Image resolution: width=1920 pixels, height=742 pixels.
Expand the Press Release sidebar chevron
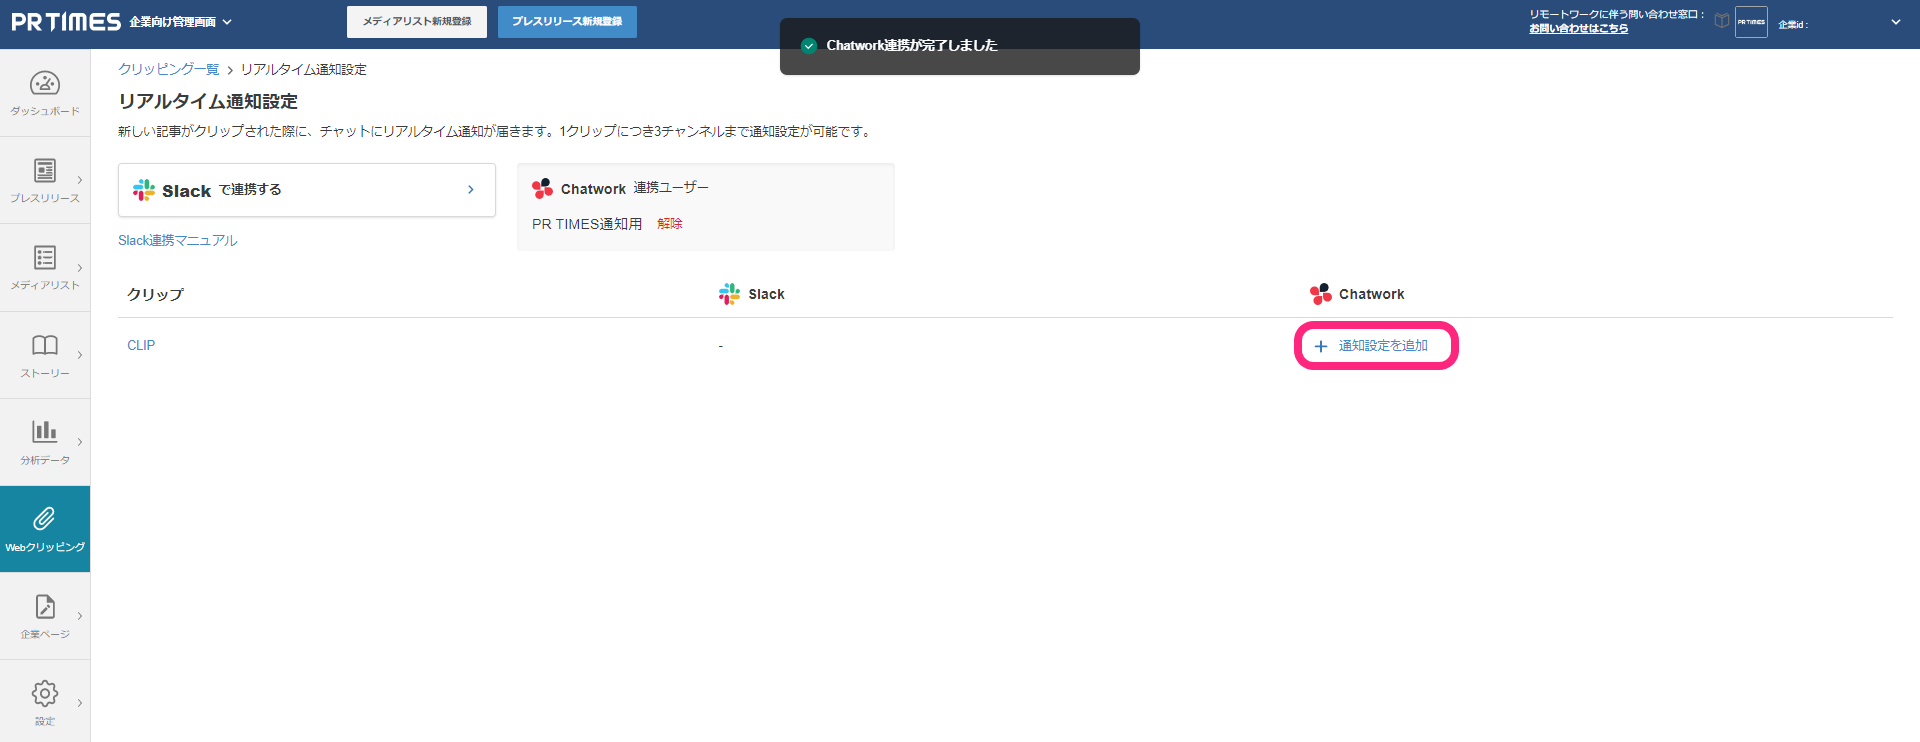80,181
